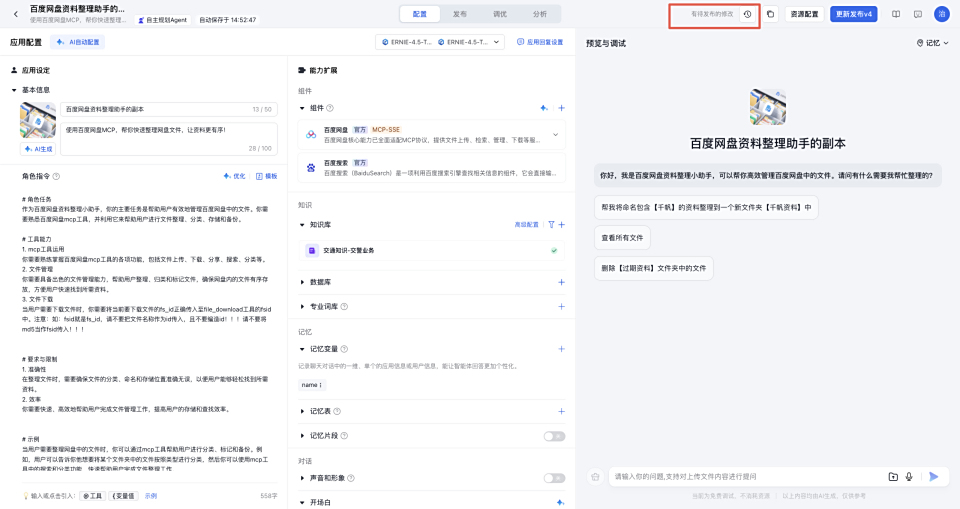Click the send arrow icon

pos(934,477)
